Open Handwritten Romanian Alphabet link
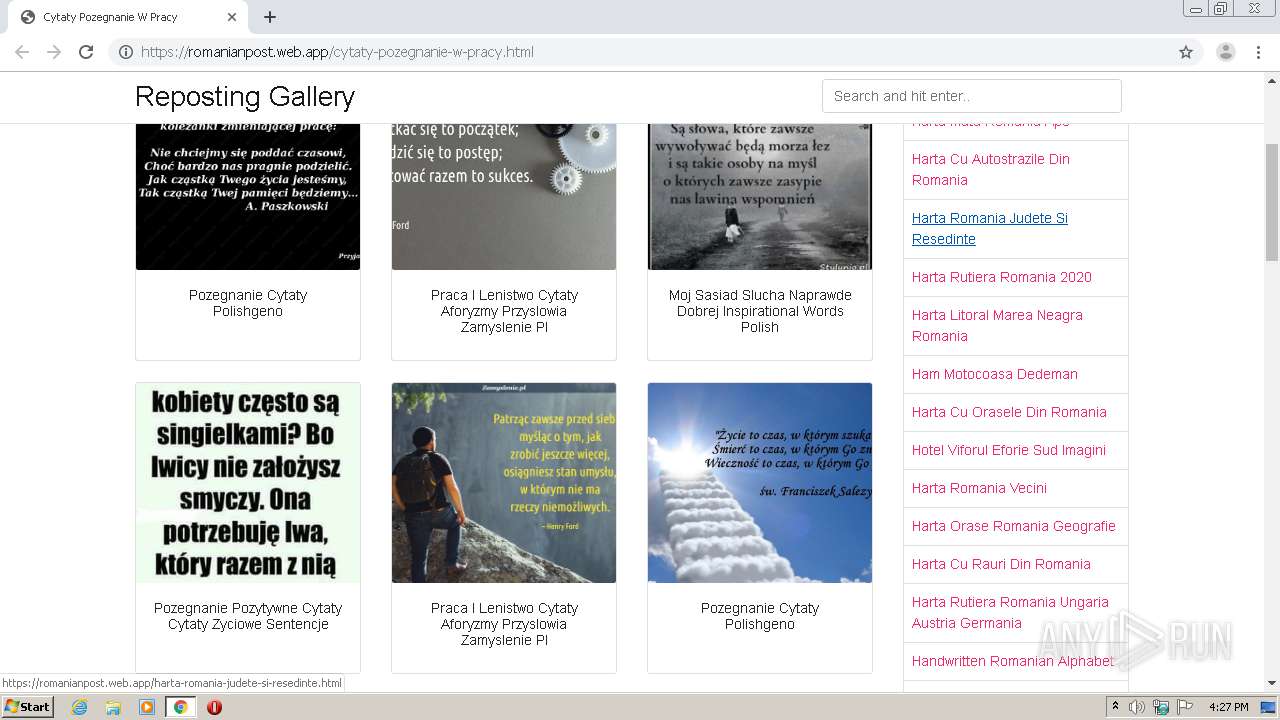Screen dimensions: 1280x720 [x=1013, y=661]
